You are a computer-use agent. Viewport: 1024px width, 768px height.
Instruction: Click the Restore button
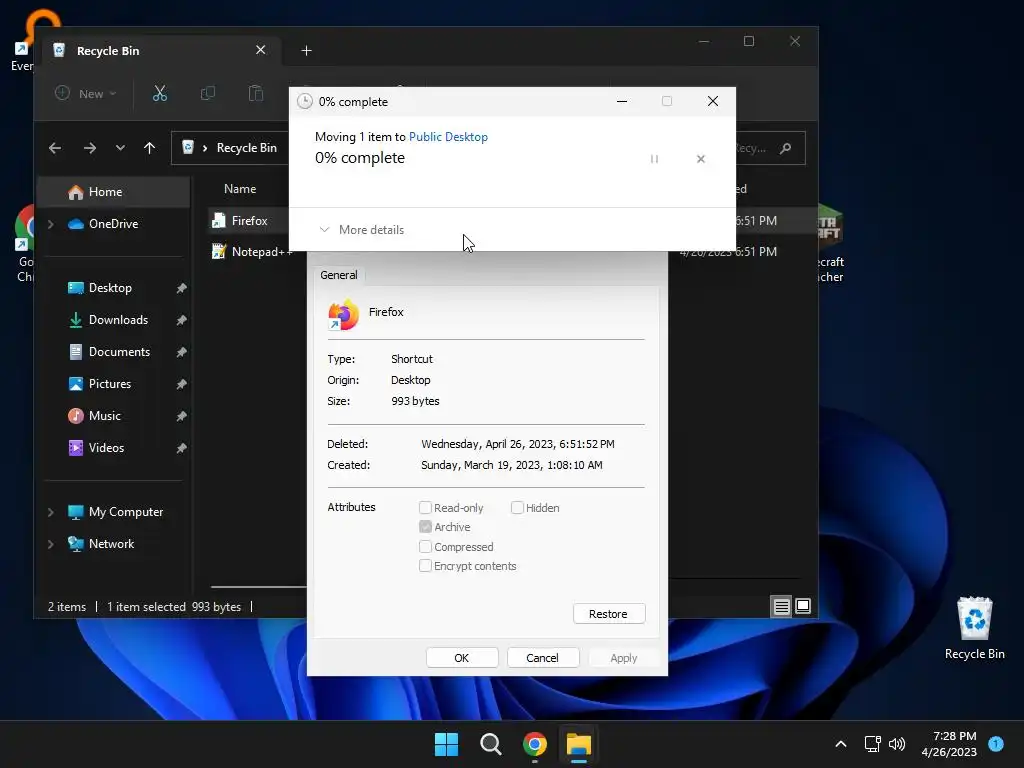[x=609, y=614]
